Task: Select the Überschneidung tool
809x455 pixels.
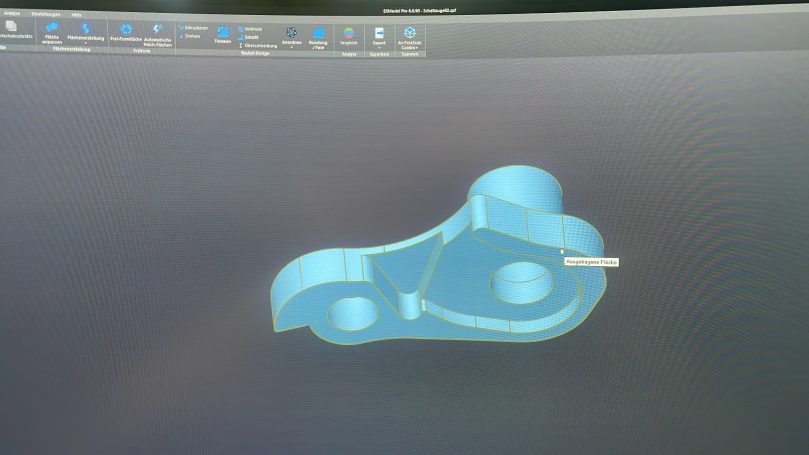Action: pos(258,45)
